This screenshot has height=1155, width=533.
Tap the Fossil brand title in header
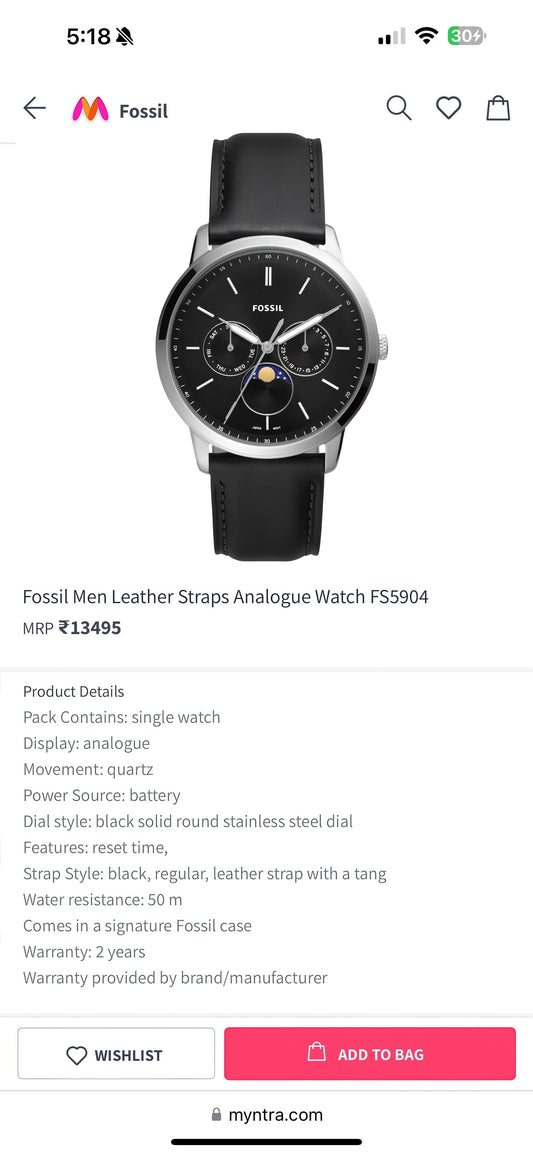(144, 111)
